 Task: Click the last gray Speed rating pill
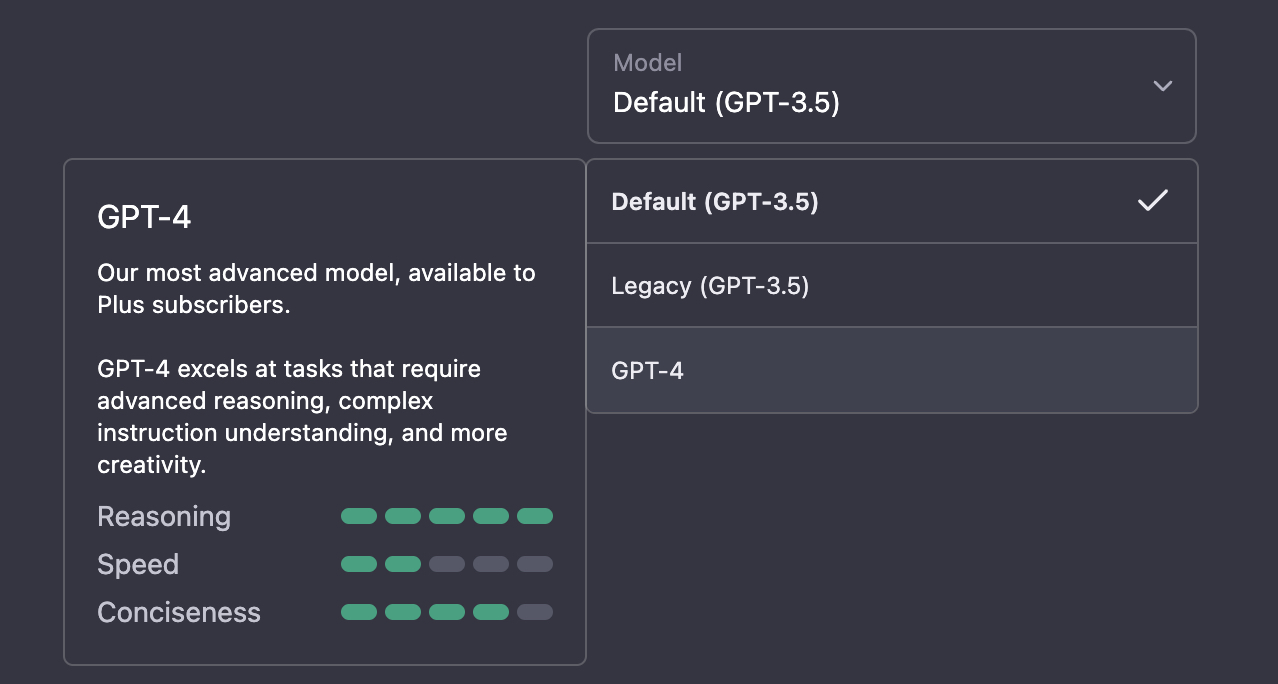535,564
